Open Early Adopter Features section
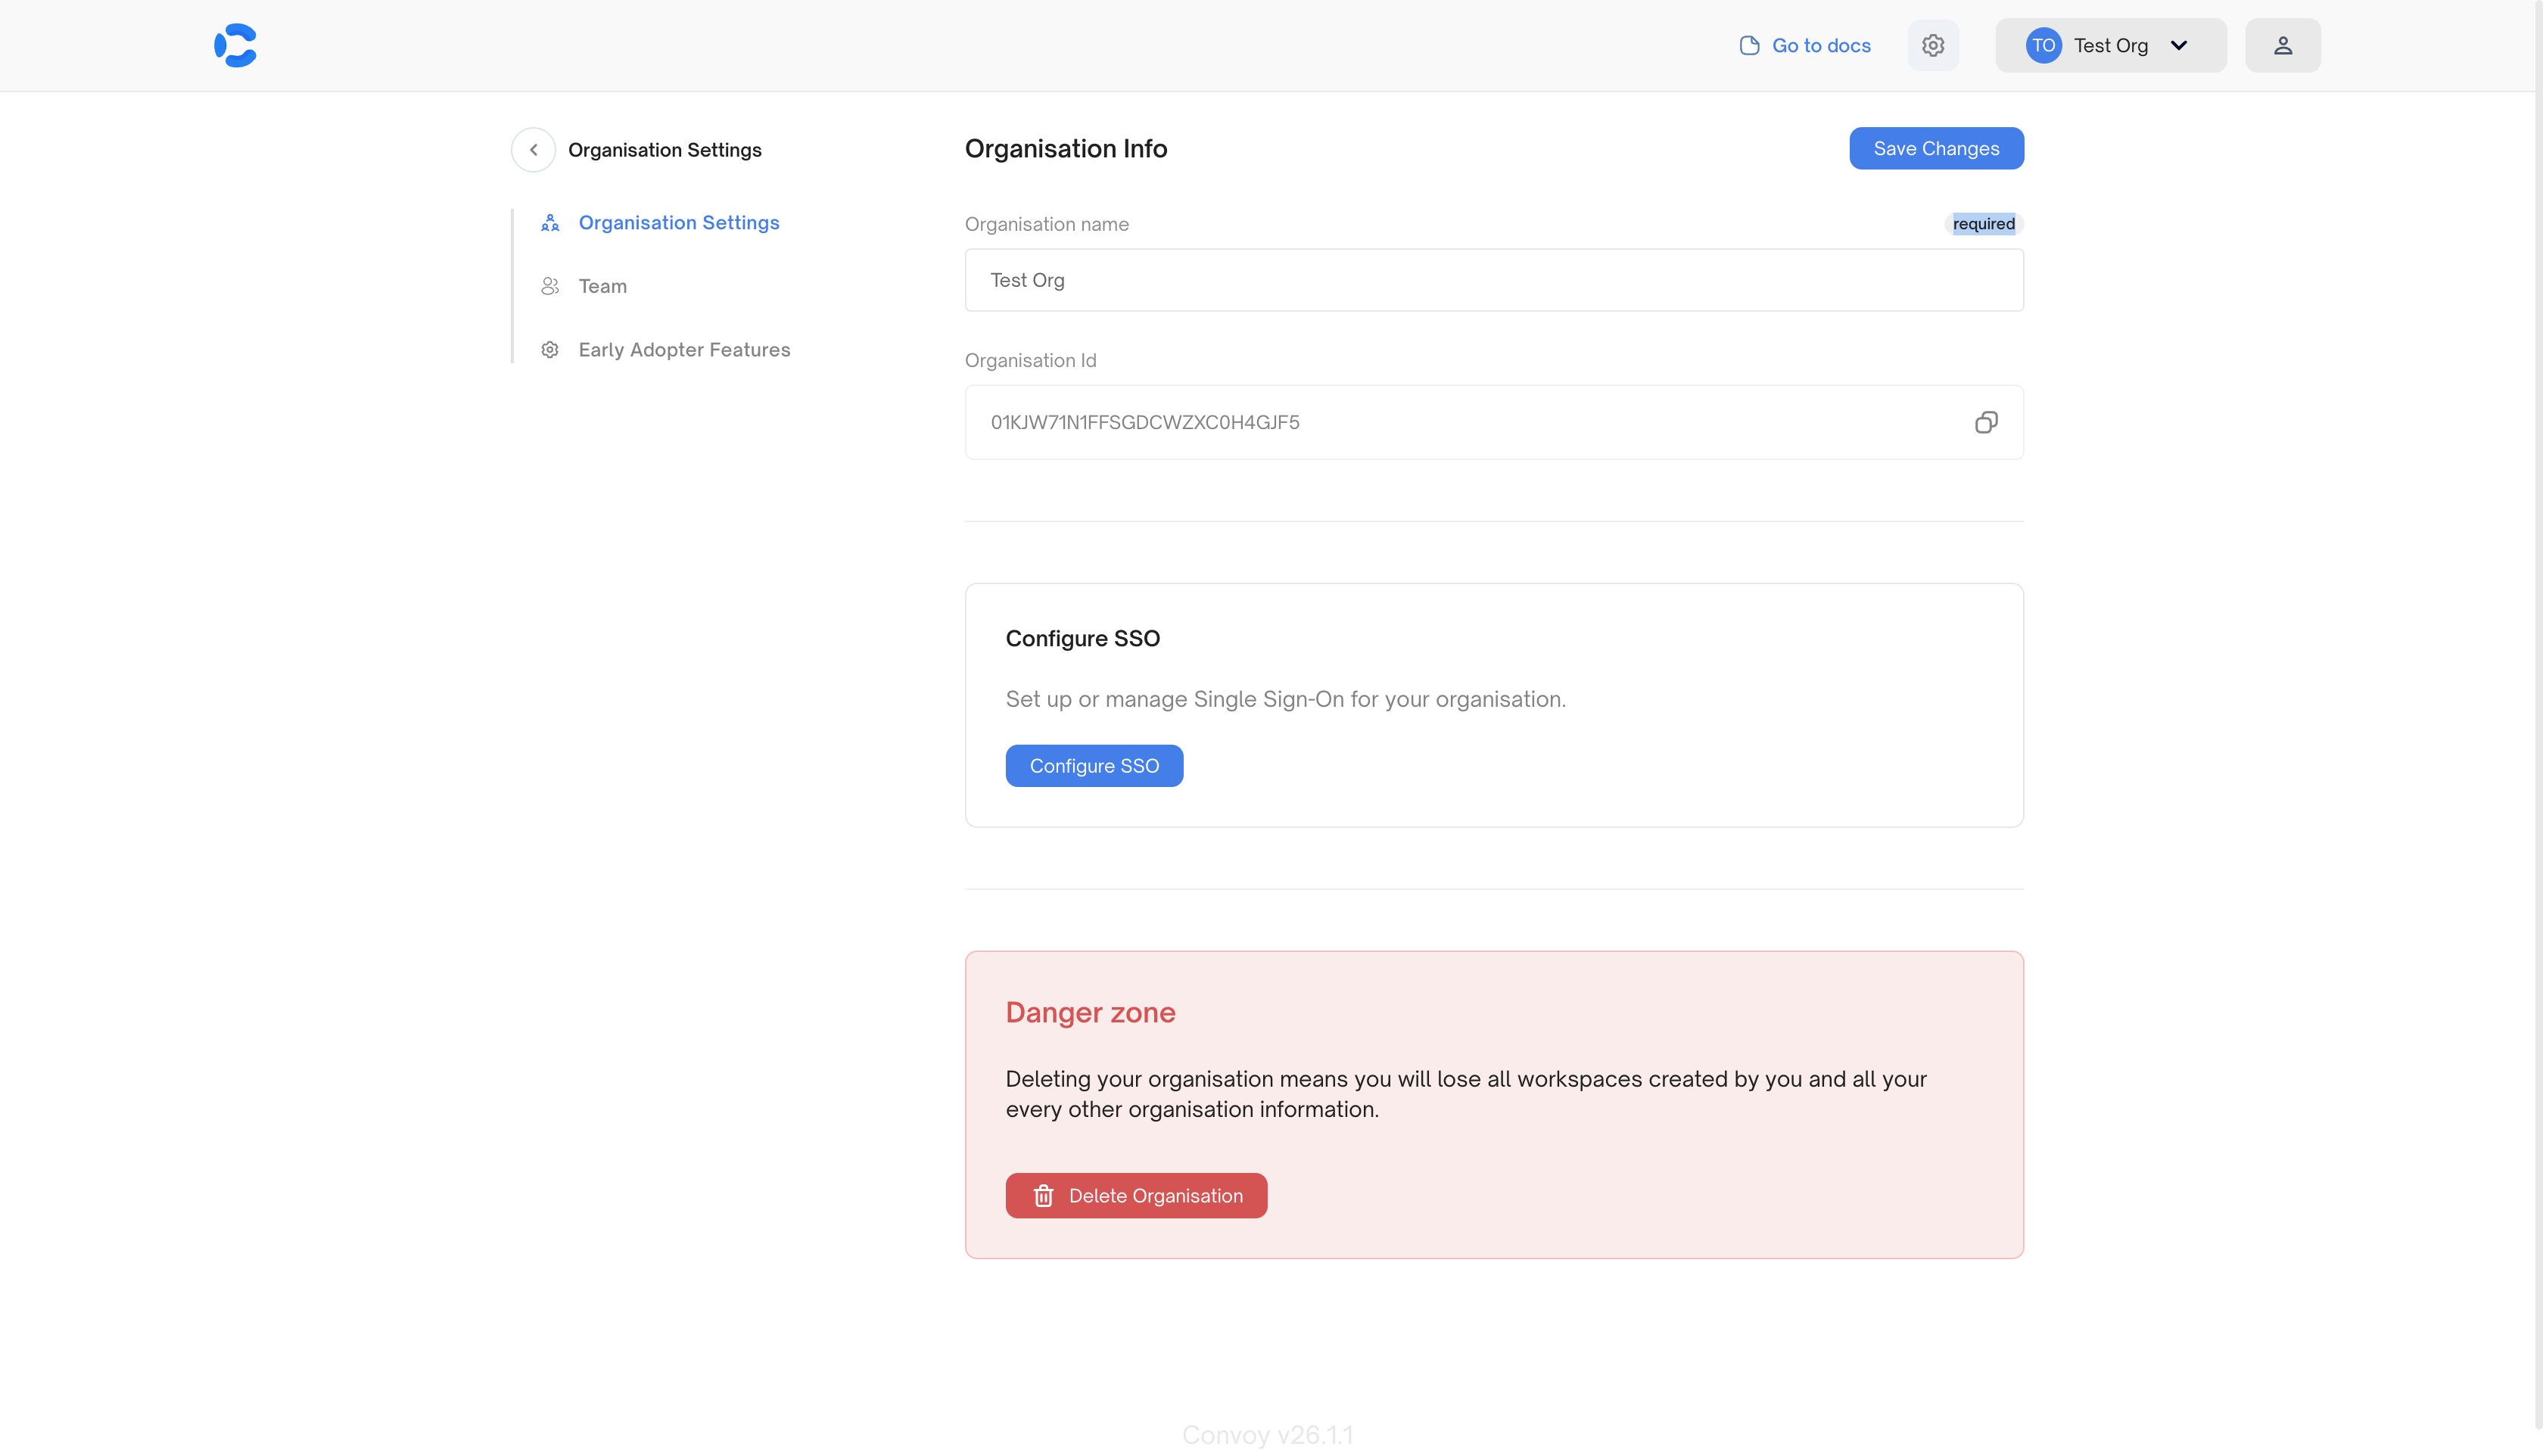The image size is (2543, 1456). (x=684, y=350)
